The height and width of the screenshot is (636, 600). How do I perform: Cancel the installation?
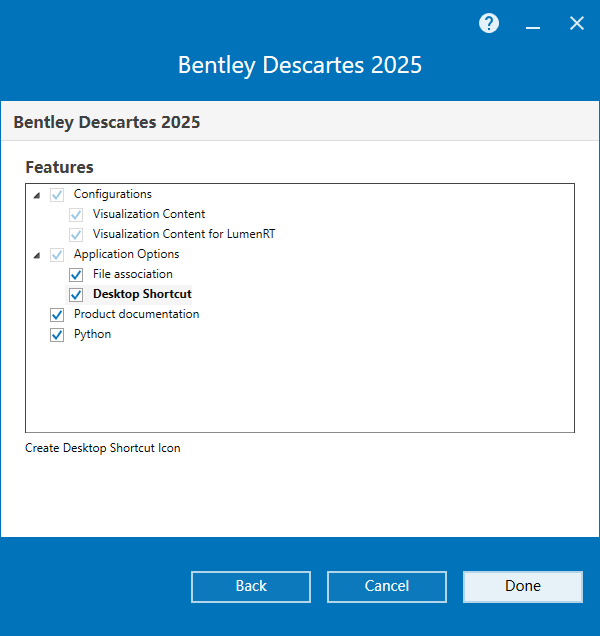(387, 587)
